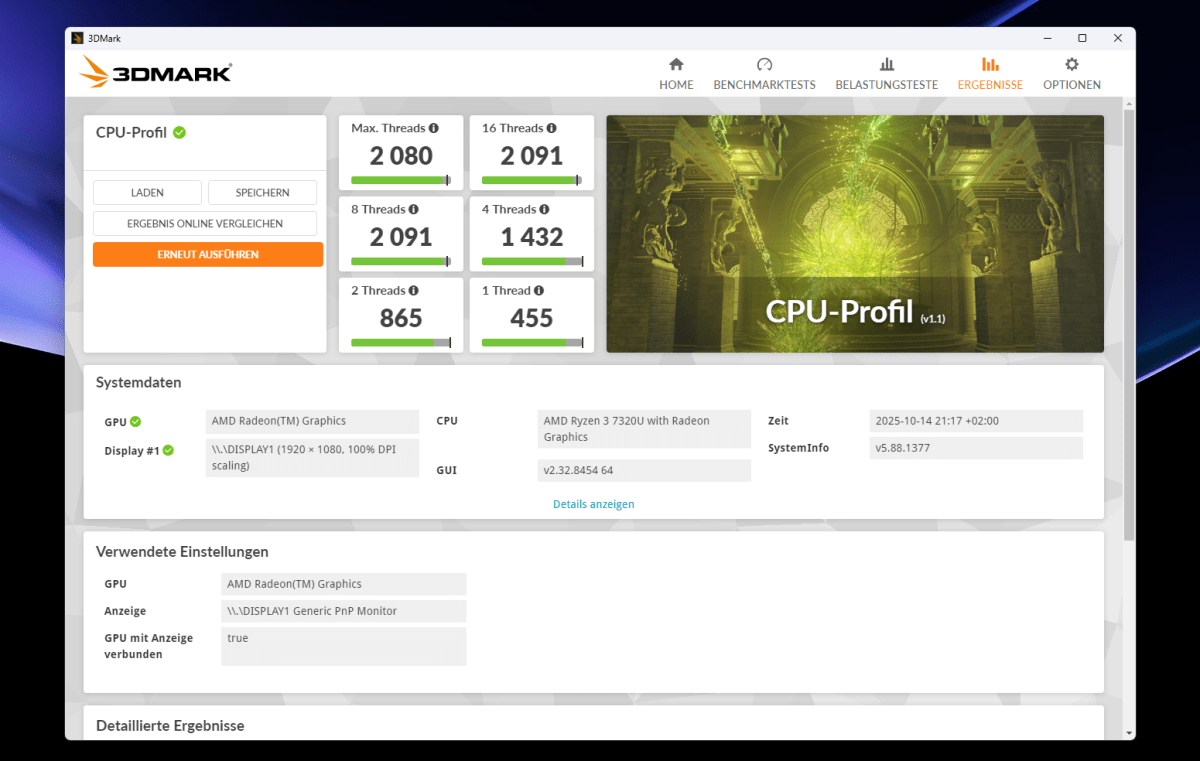The image size is (1200, 761).
Task: Switch to the BENCHMARKTESTS tab
Action: (x=764, y=62)
